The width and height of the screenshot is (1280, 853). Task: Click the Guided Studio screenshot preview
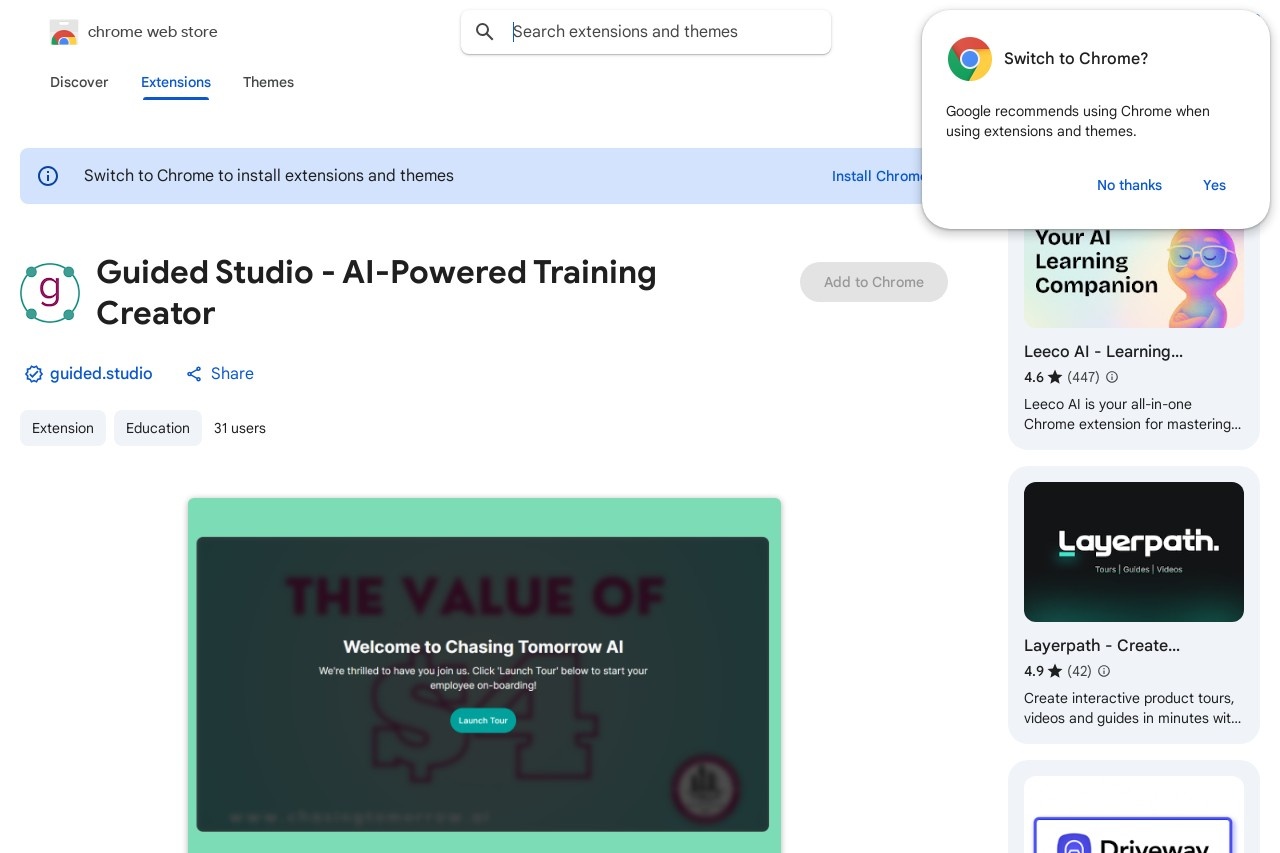click(x=484, y=676)
